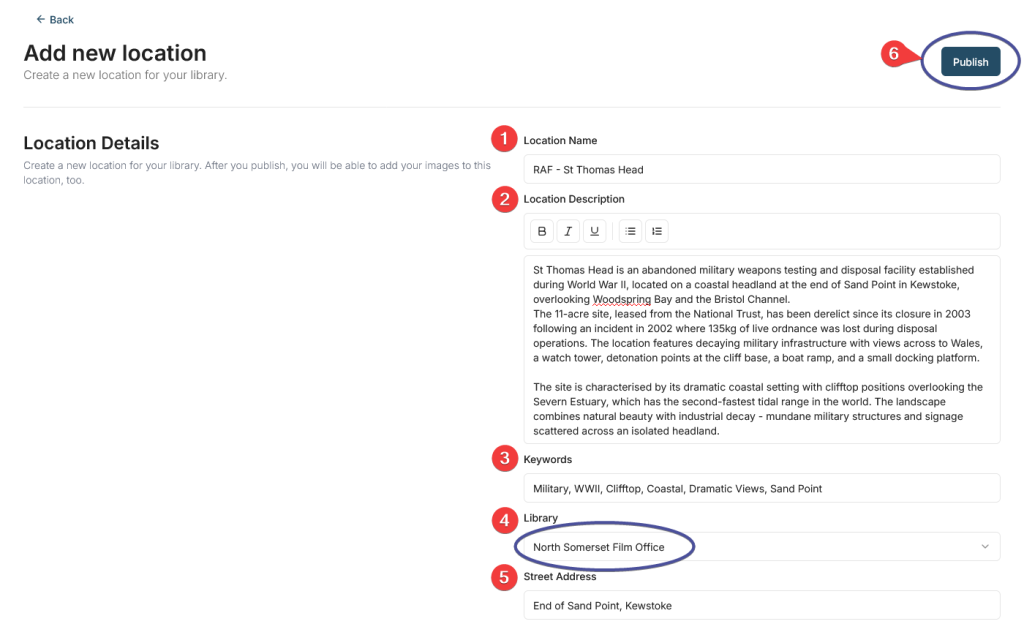The width and height of the screenshot is (1024, 624).
Task: Click red step 1 marker by Location Name
Action: point(505,140)
